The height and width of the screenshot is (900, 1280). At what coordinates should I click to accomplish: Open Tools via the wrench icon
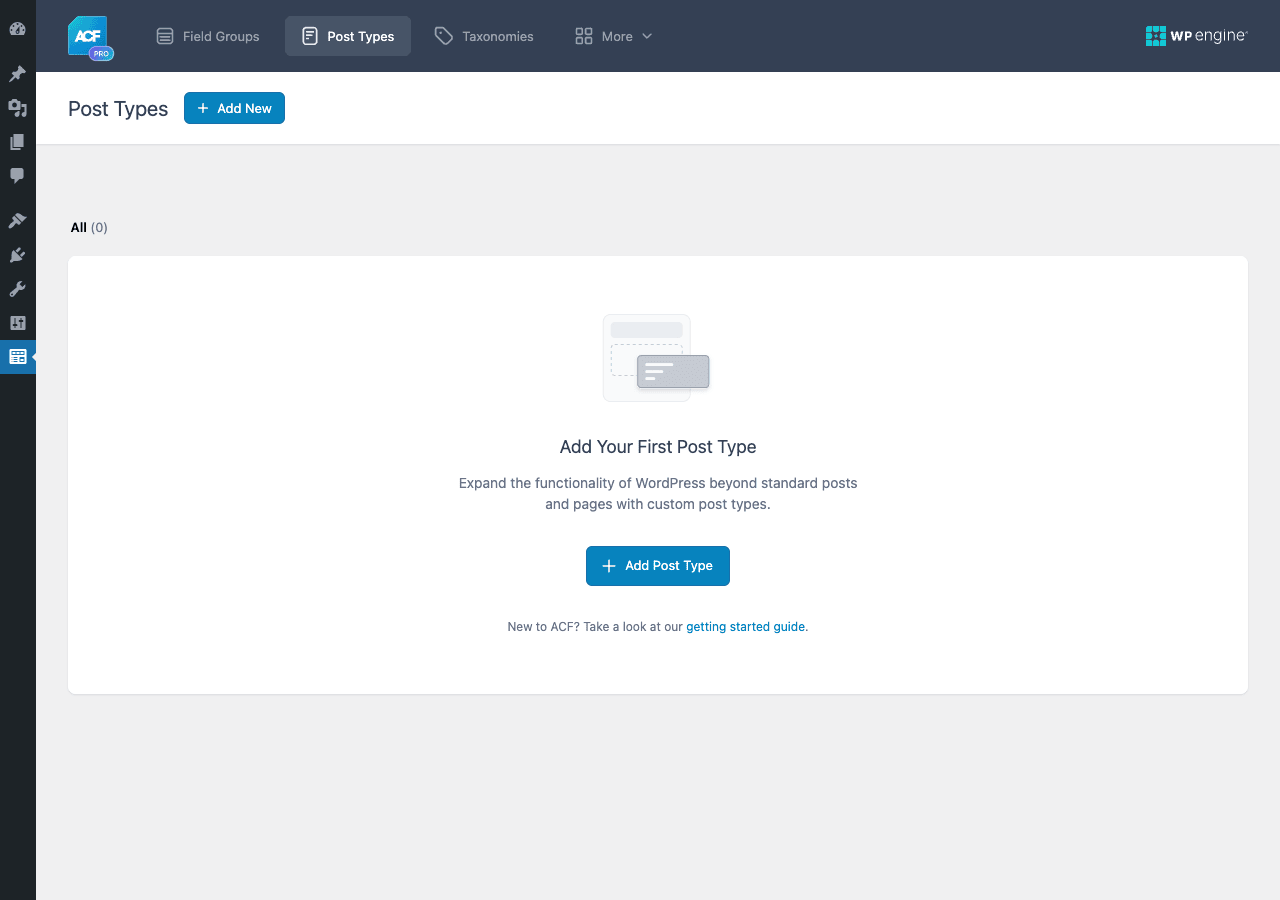(x=17, y=289)
